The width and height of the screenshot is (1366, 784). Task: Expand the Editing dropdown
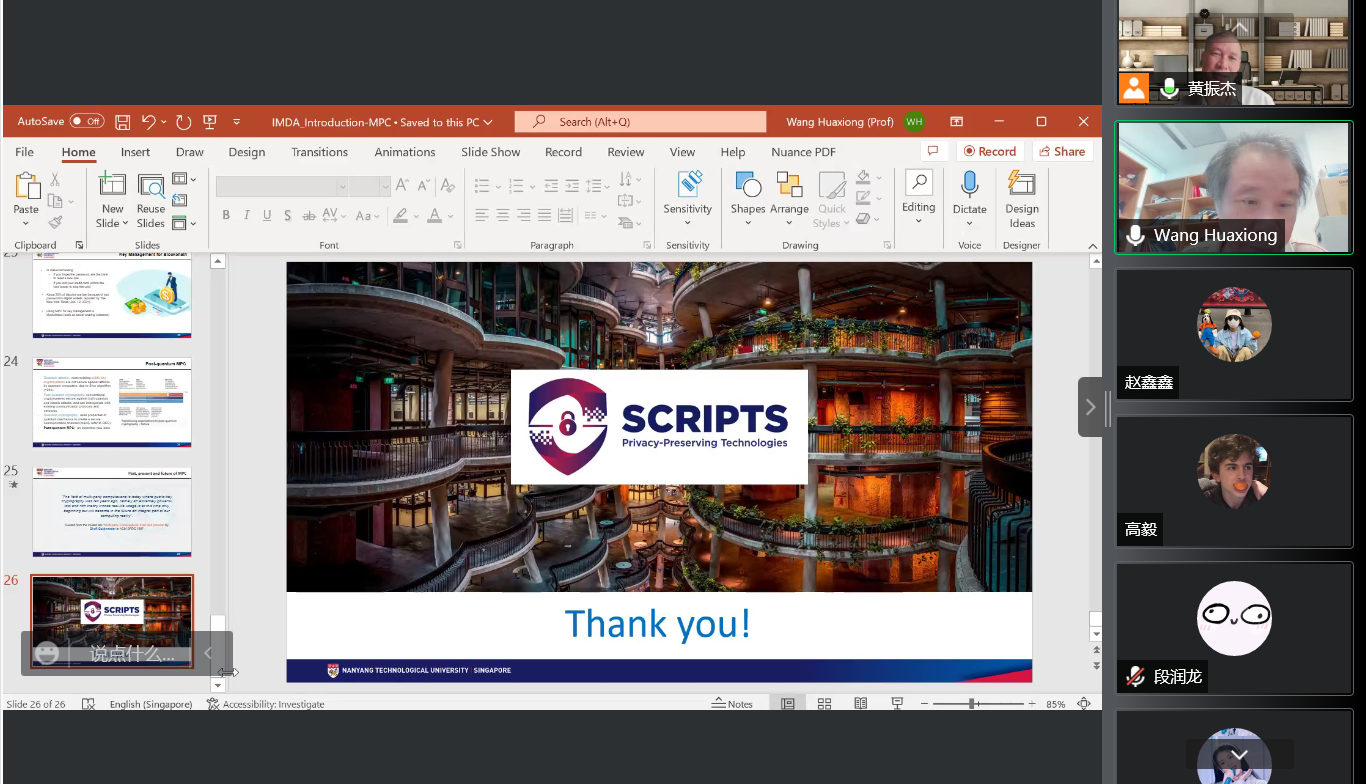tap(918, 195)
